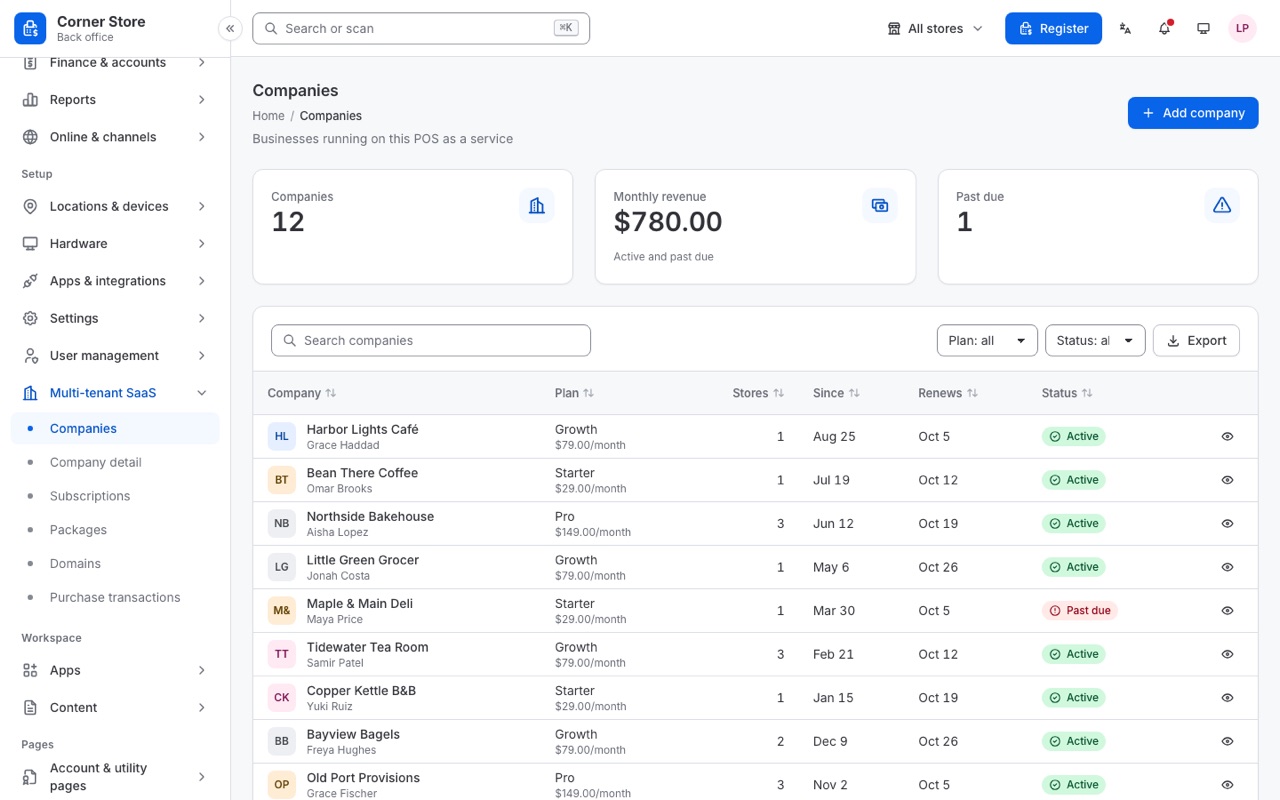Sort table by Since column
This screenshot has height=800, width=1280.
coord(836,393)
